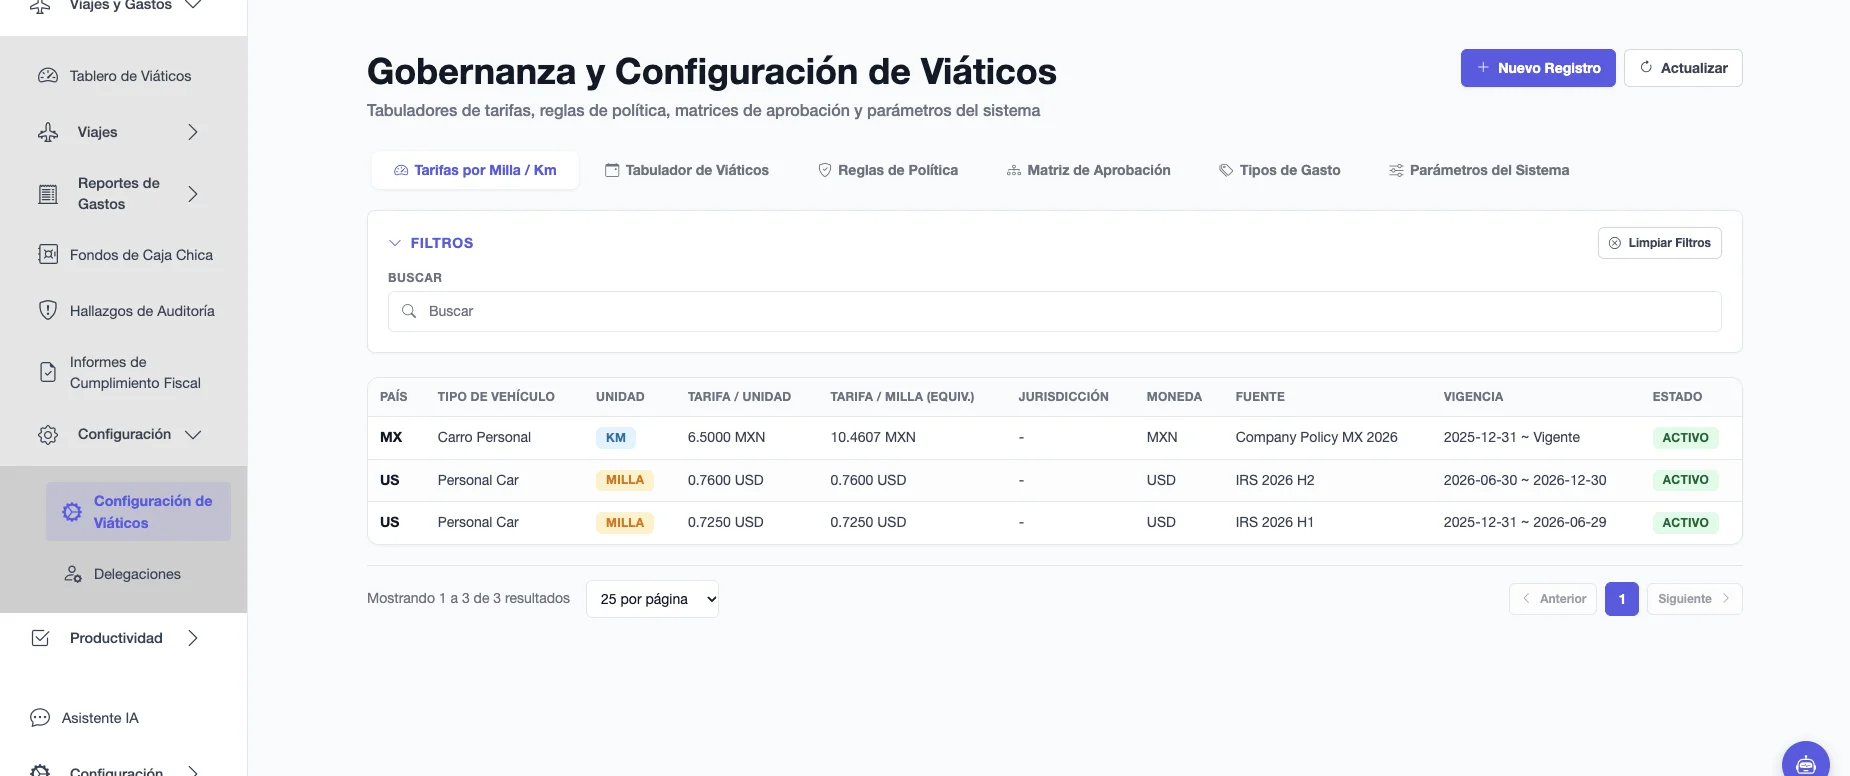This screenshot has width=1850, height=776.
Task: Focus the Buscar search field
Action: (1055, 311)
